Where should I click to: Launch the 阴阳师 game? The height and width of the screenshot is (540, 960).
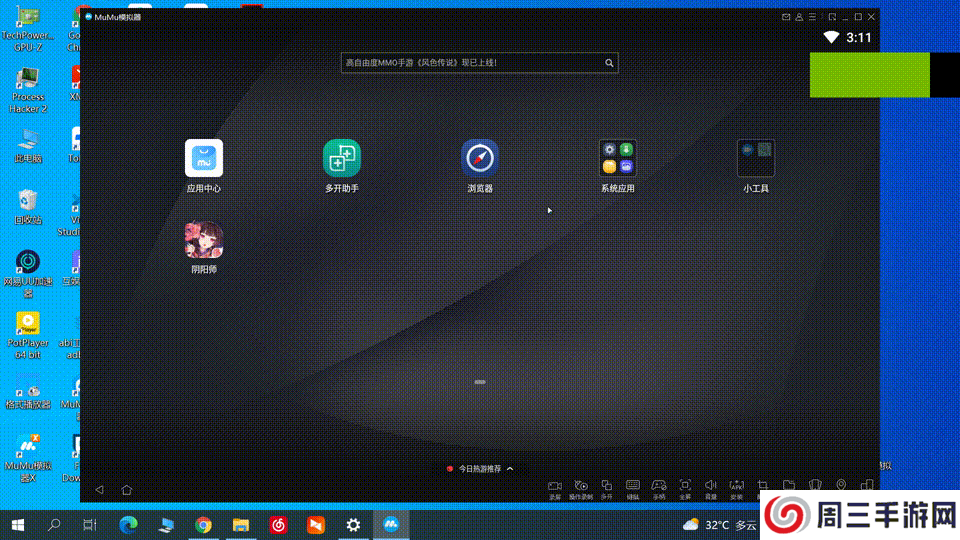coord(203,240)
